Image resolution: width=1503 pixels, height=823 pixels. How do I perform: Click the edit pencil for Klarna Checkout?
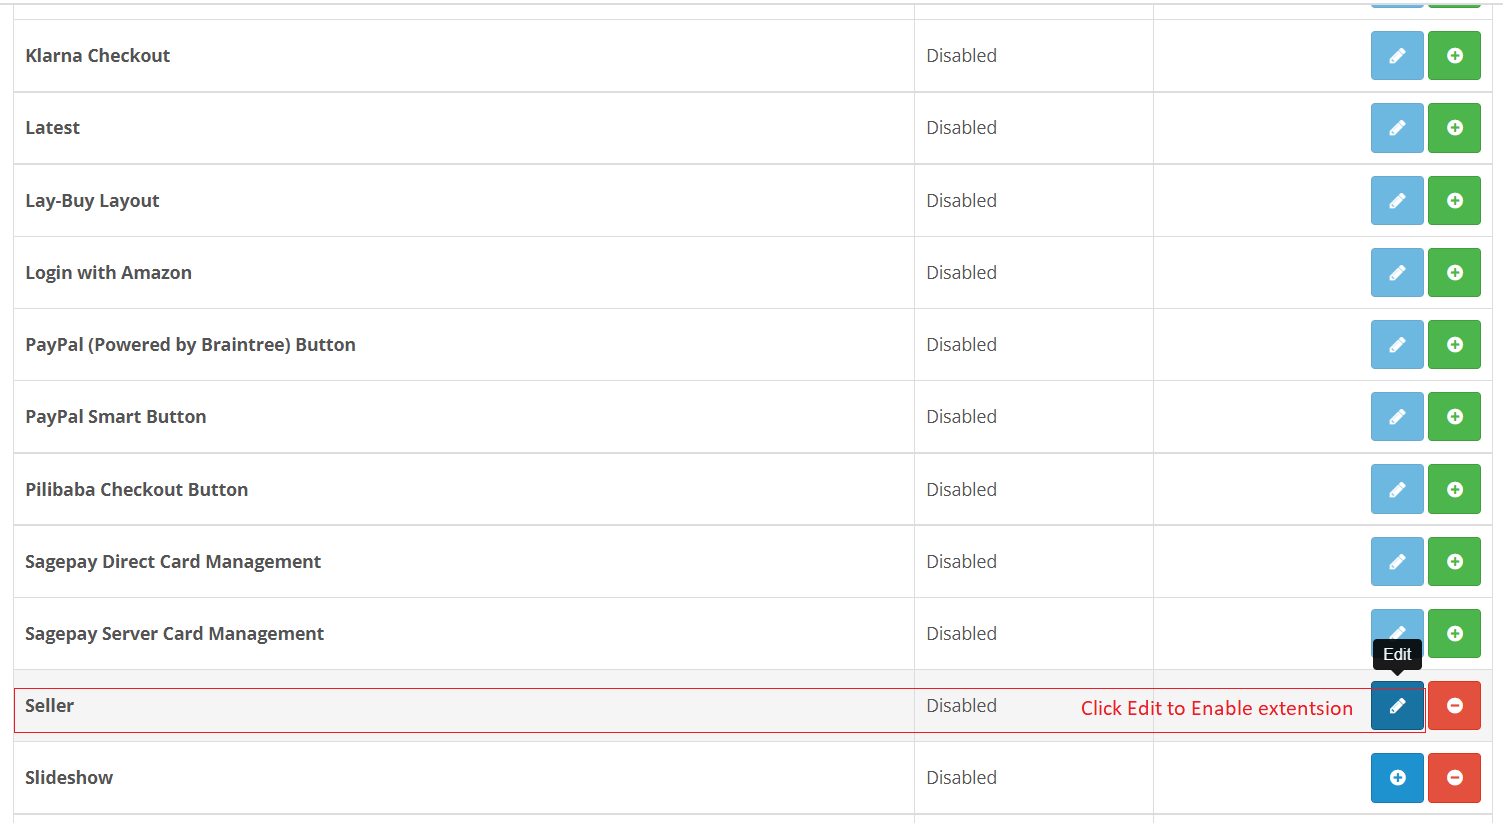tap(1397, 56)
